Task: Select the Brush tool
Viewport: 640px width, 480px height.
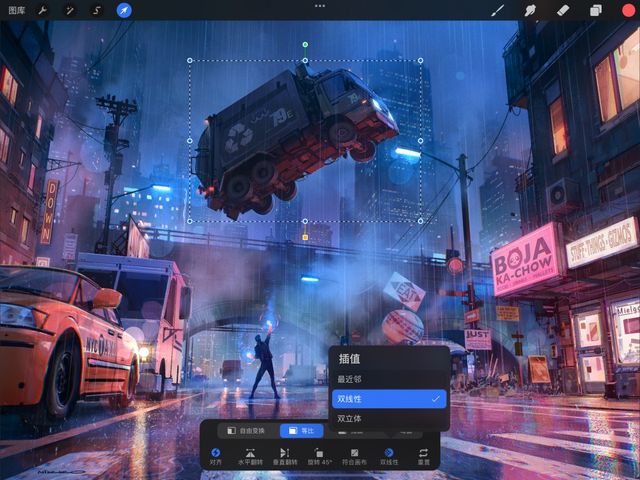Action: [497, 10]
